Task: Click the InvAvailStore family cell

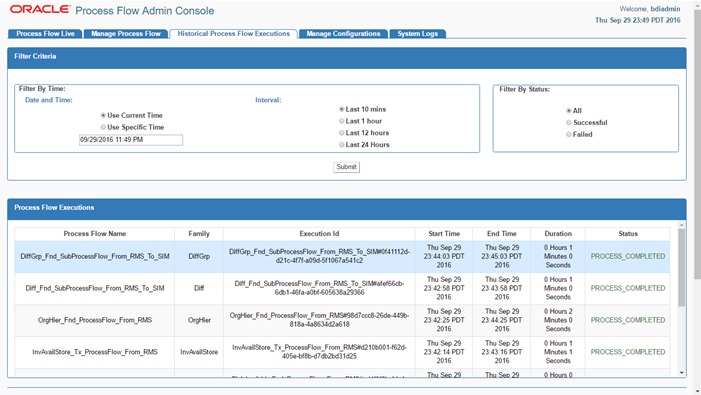Action: point(199,352)
